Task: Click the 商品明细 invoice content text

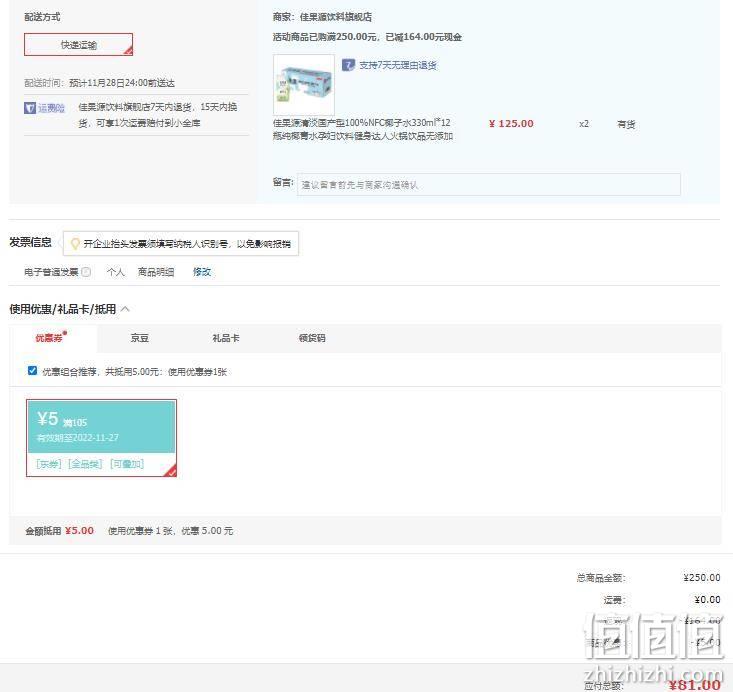Action: pos(156,272)
